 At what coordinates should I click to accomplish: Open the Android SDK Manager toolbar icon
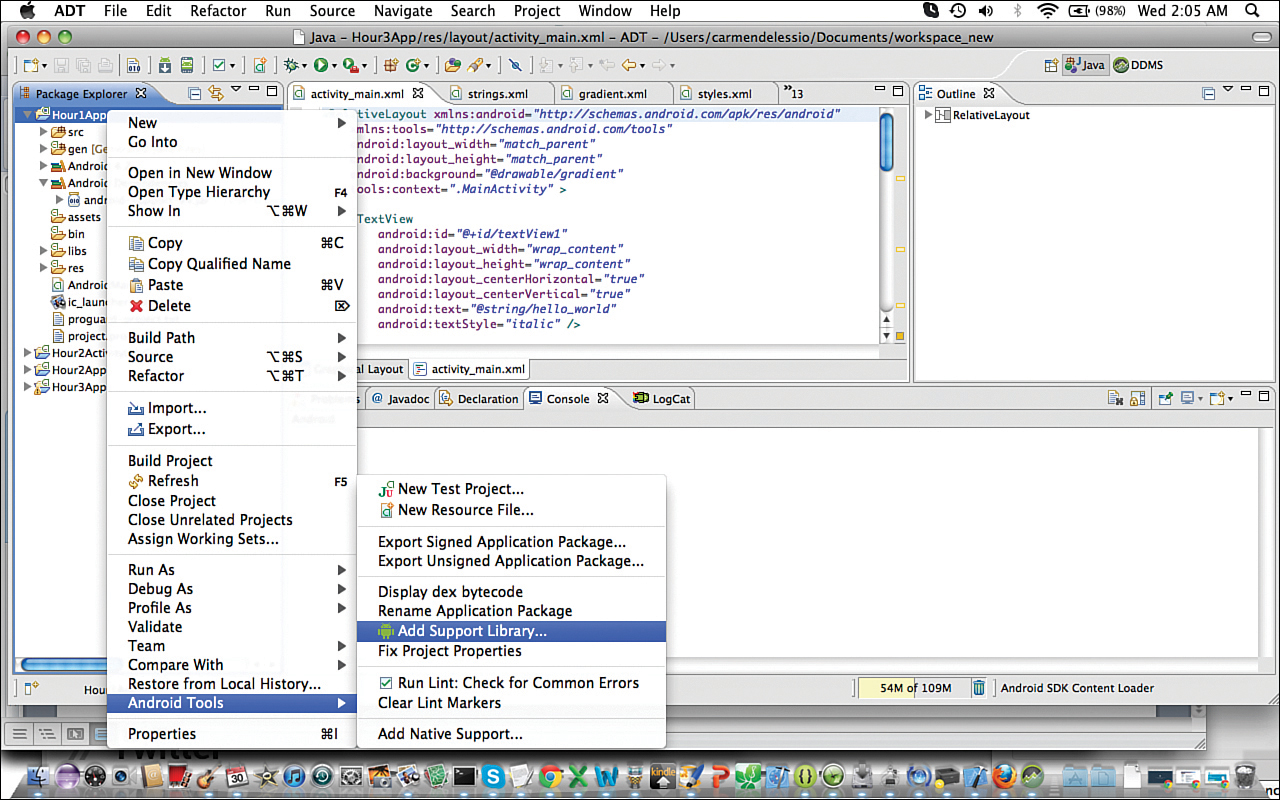tap(165, 65)
